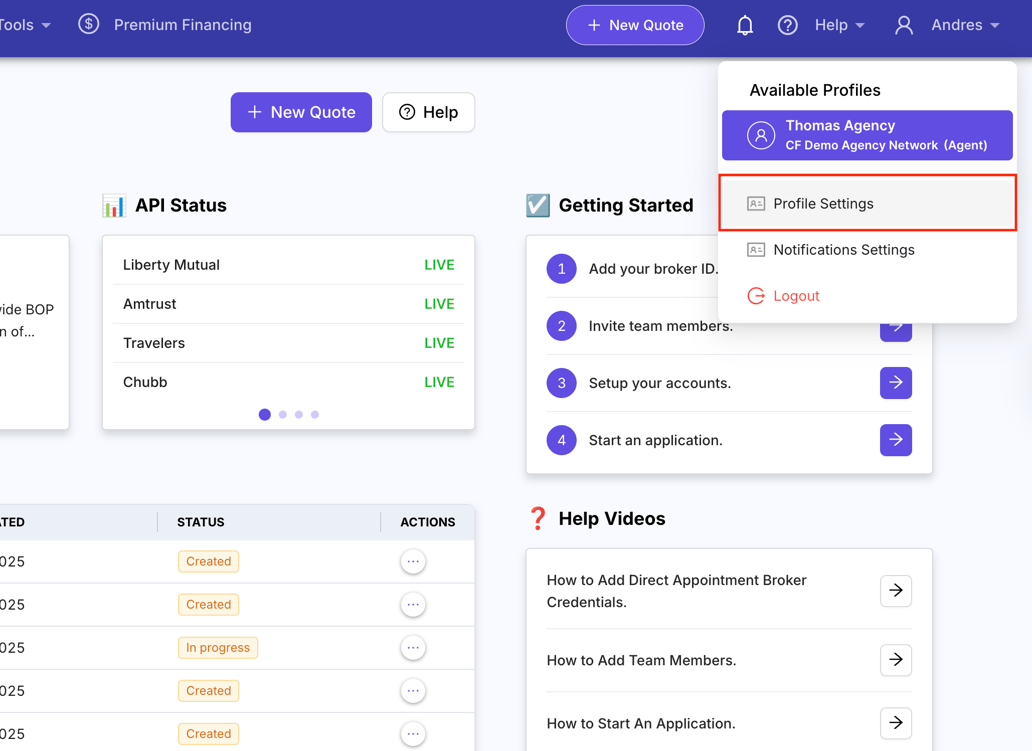1032x751 pixels.
Task: Go to first API Status carousel page dot
Action: (x=265, y=415)
